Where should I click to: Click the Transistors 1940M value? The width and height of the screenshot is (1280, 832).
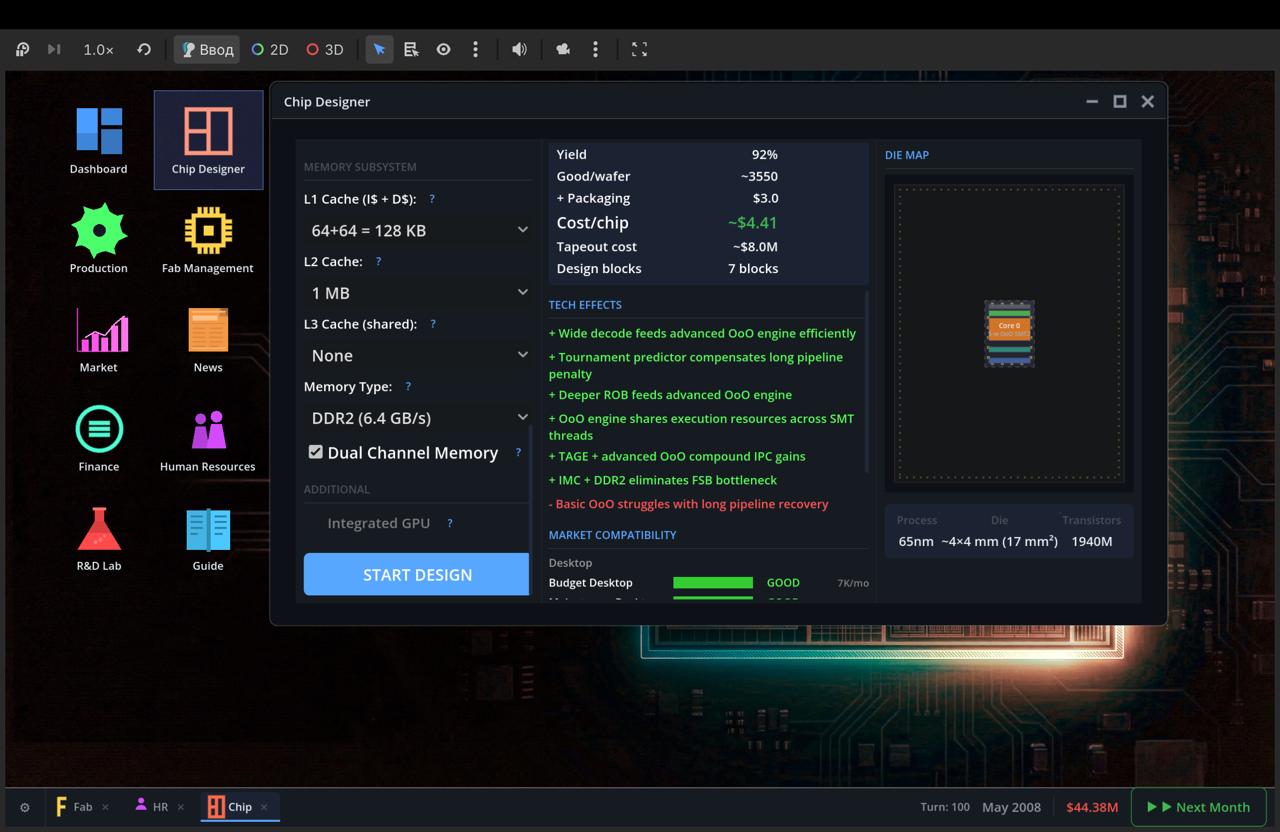pos(1091,541)
